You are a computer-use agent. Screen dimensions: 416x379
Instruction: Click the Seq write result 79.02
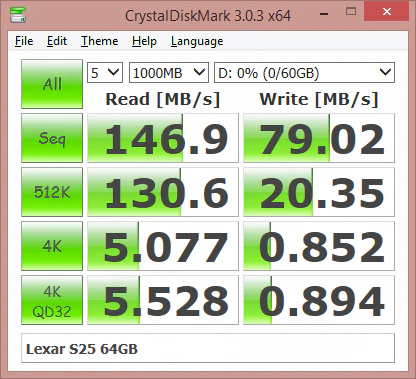coord(319,138)
